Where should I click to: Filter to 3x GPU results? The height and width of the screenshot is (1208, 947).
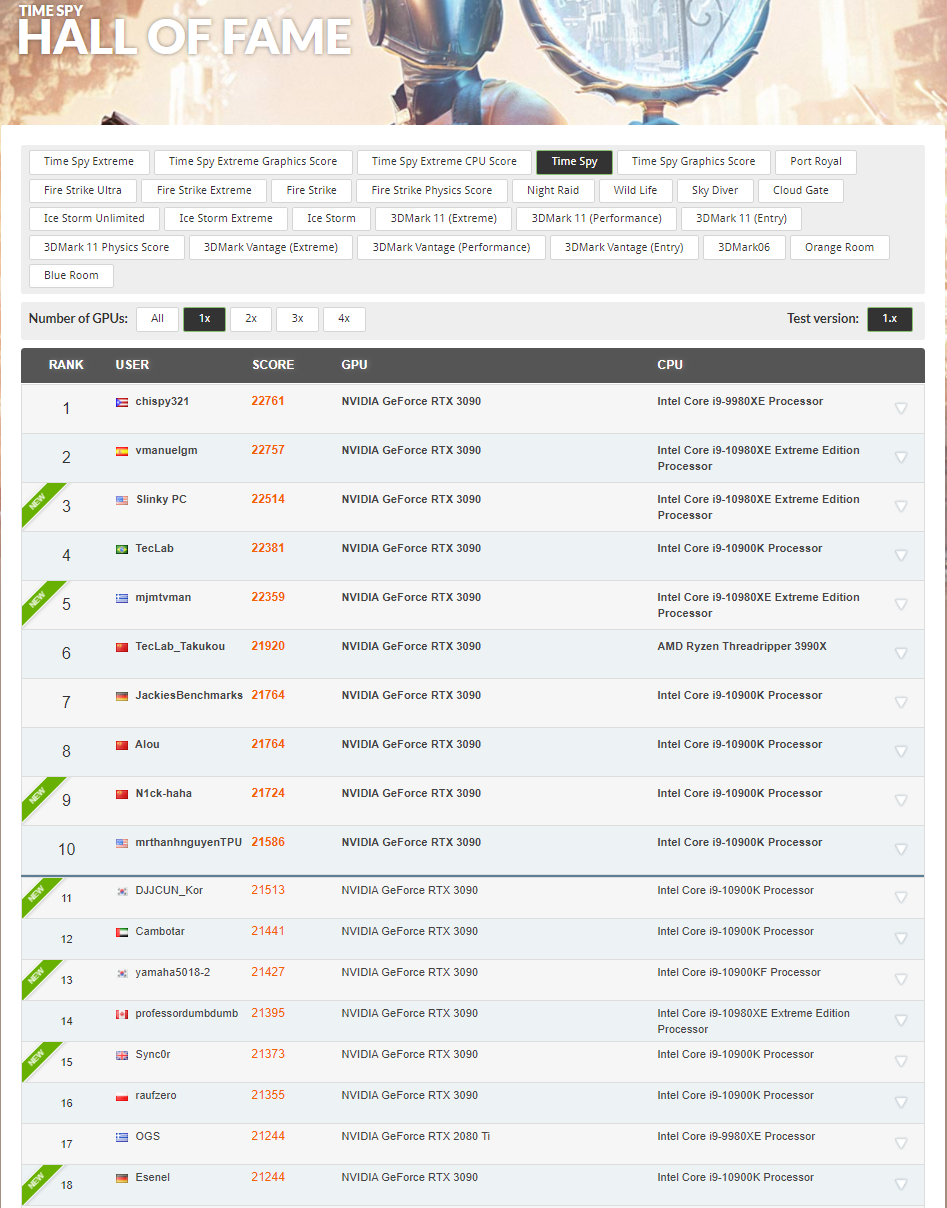(297, 319)
